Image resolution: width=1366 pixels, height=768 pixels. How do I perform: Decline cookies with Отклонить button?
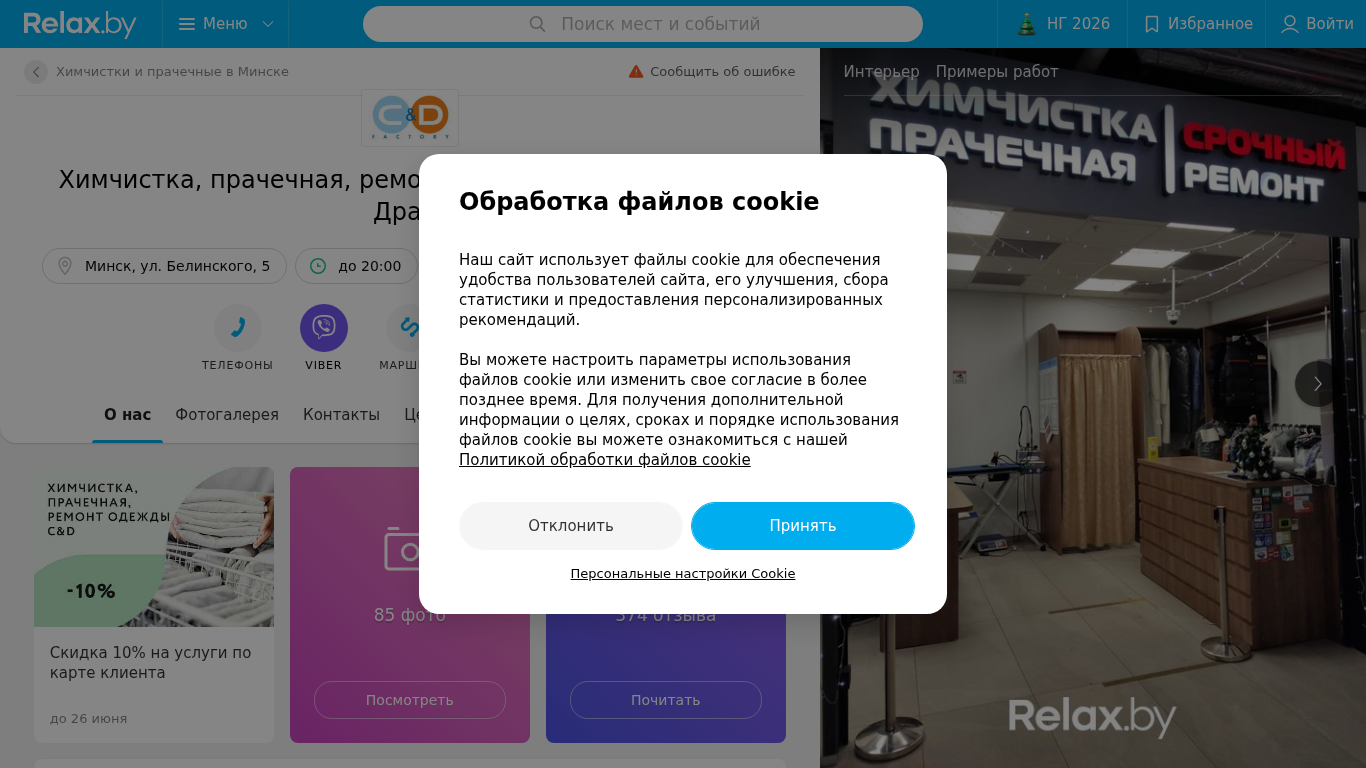point(571,526)
